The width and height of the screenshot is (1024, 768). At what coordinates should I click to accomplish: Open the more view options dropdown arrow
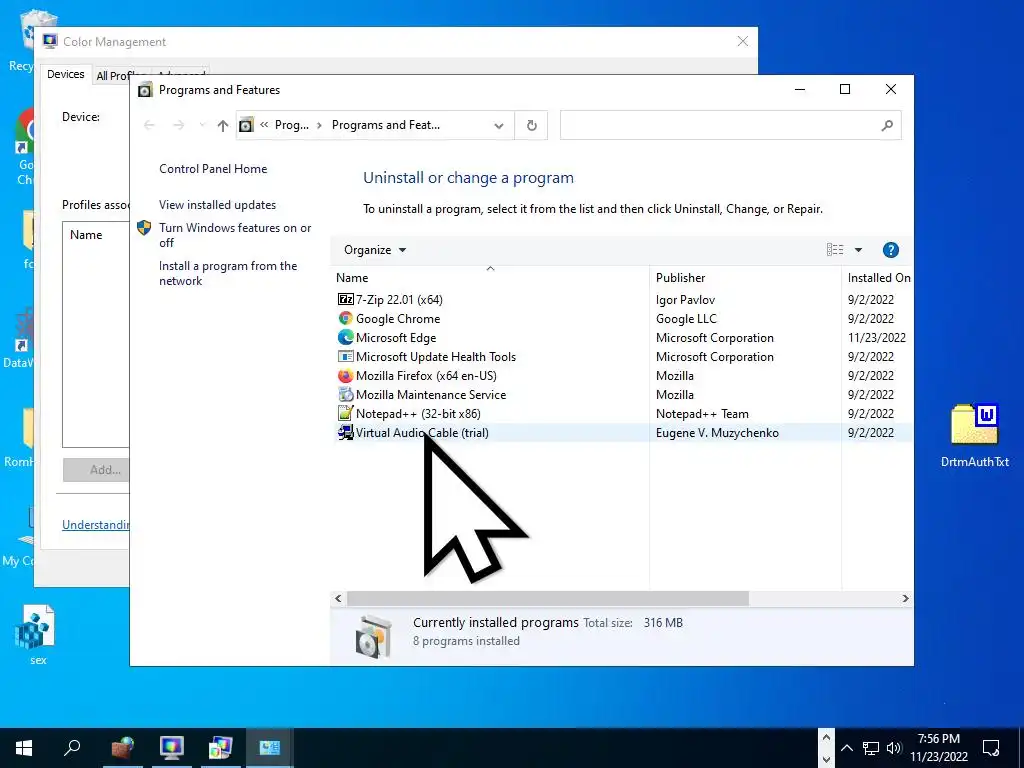pos(858,250)
